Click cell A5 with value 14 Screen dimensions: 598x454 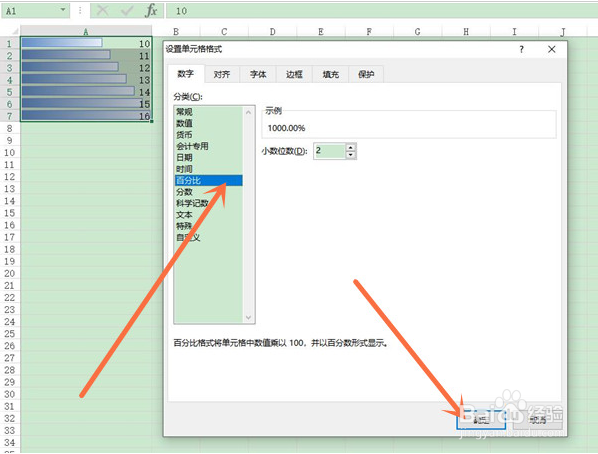[86, 92]
